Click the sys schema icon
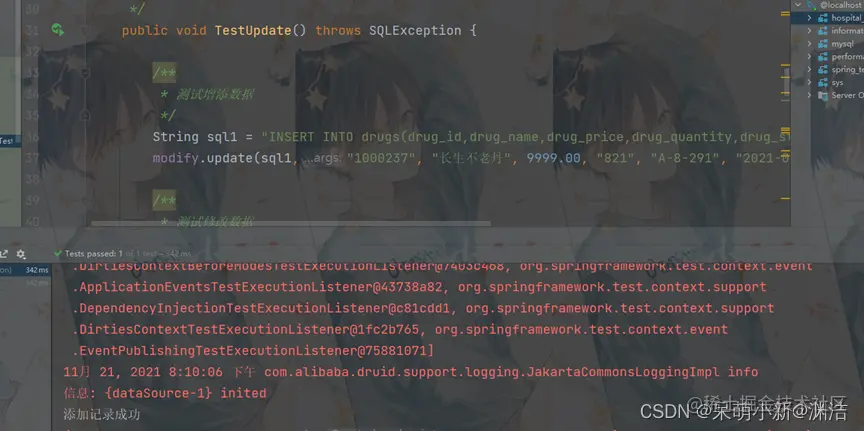The image size is (864, 431). pos(823,83)
